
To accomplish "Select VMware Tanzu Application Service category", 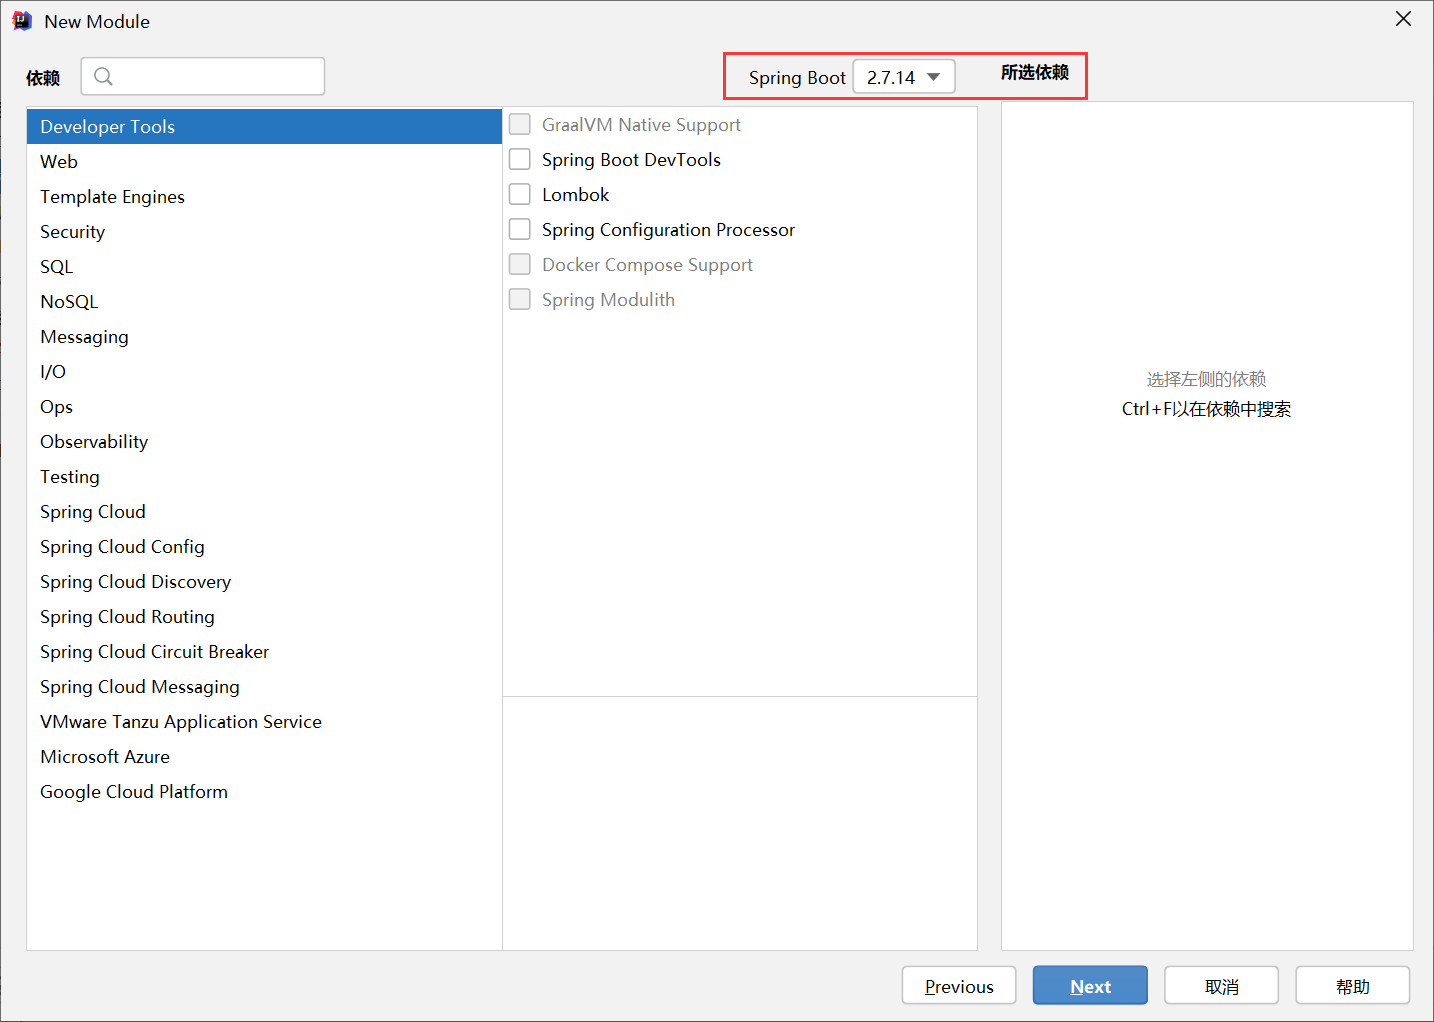I will pos(264,721).
